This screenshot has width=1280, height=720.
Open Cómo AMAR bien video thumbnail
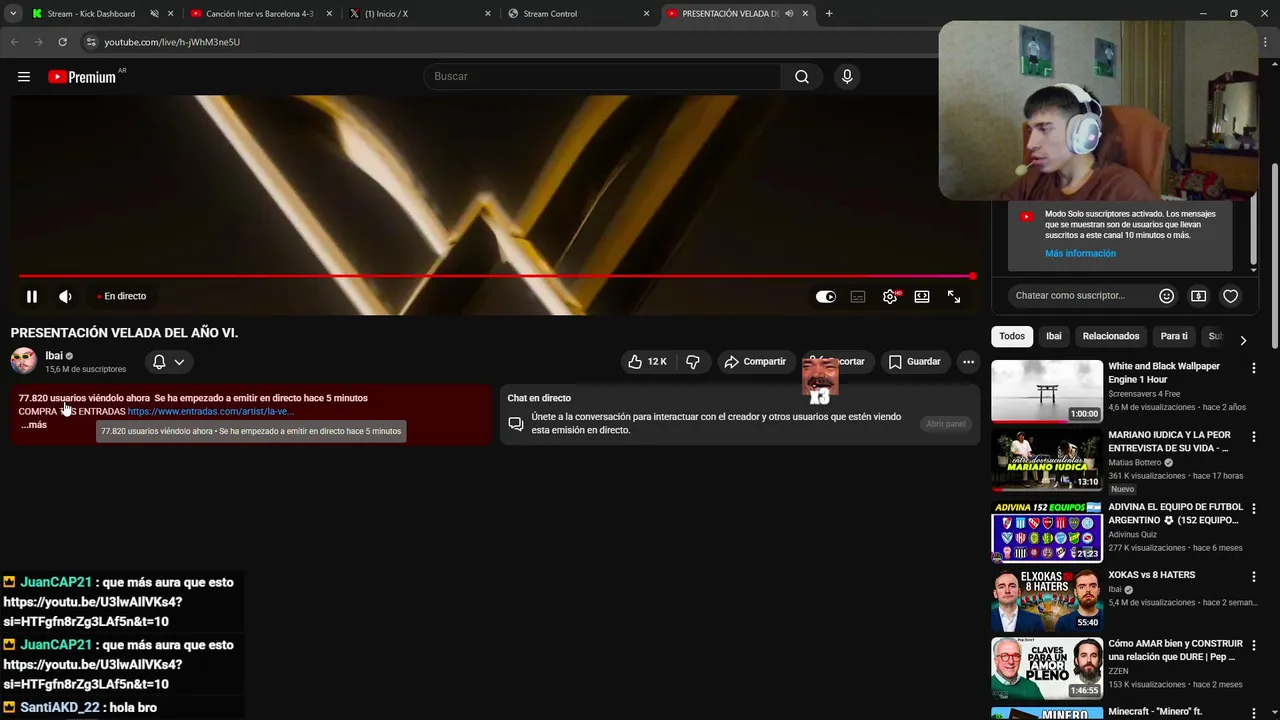[x=1047, y=668]
